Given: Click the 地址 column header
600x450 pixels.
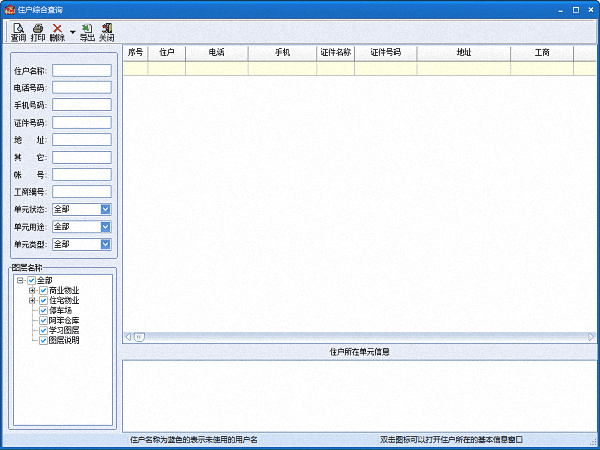Looking at the screenshot, I should (x=463, y=52).
